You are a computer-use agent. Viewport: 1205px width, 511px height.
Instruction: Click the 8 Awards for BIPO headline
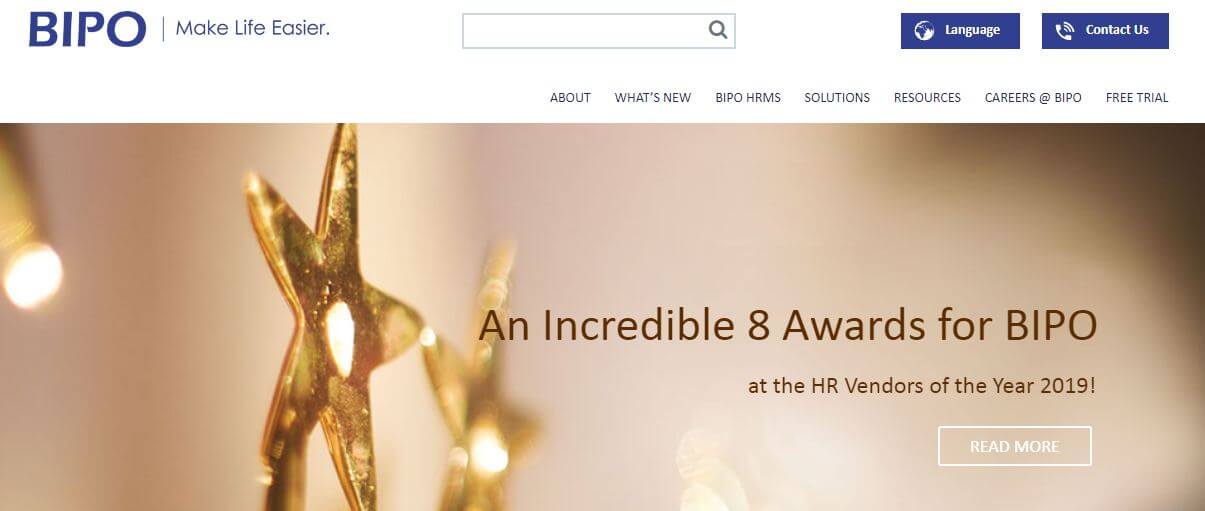tap(788, 326)
